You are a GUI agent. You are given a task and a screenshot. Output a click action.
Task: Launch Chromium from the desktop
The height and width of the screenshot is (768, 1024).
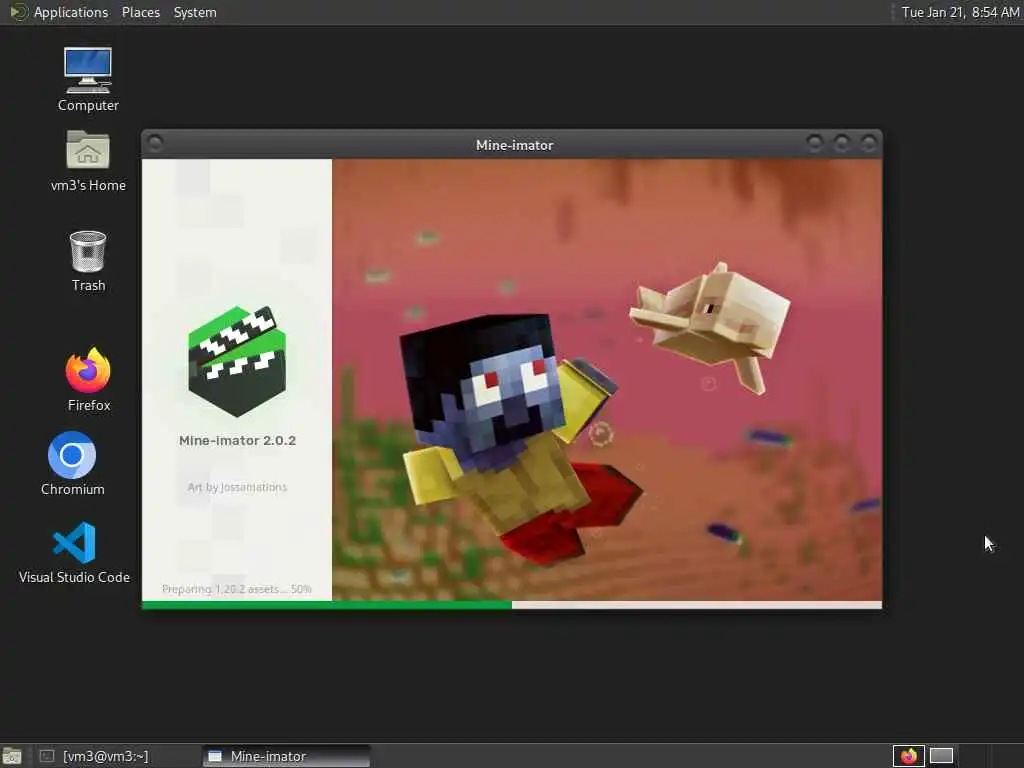[x=72, y=464]
